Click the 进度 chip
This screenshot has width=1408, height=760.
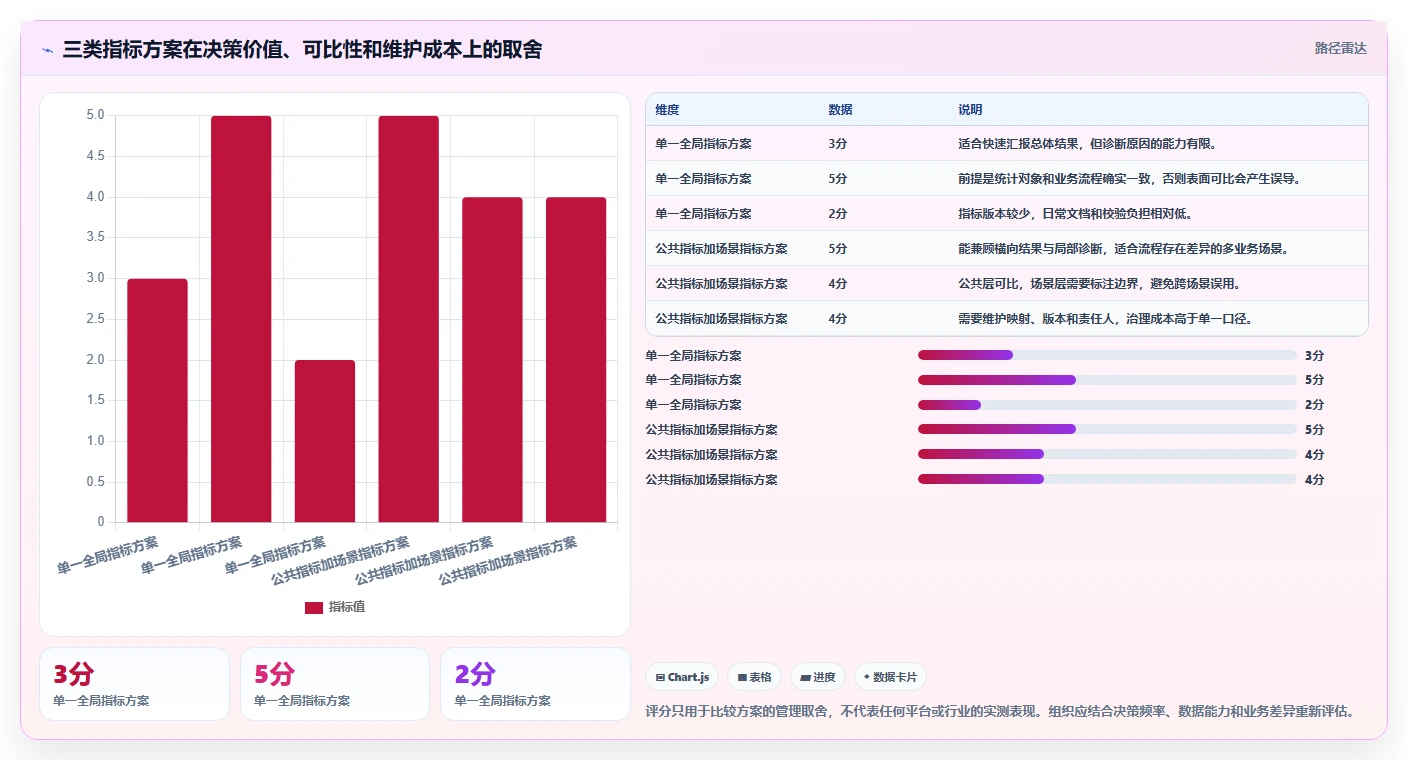[818, 677]
